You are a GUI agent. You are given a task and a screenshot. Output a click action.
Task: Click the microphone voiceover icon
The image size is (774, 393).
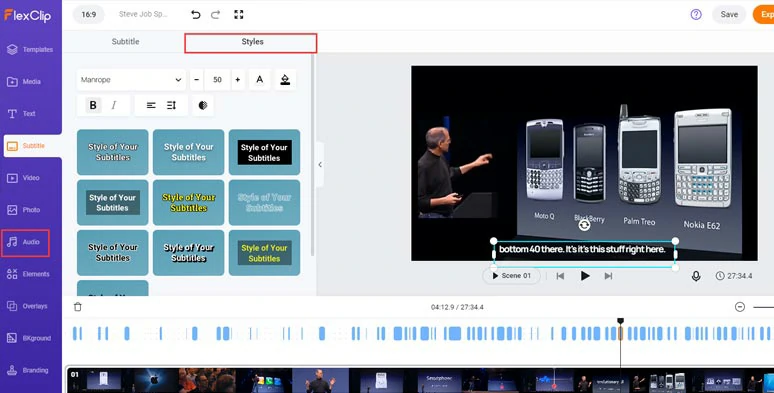[696, 275]
